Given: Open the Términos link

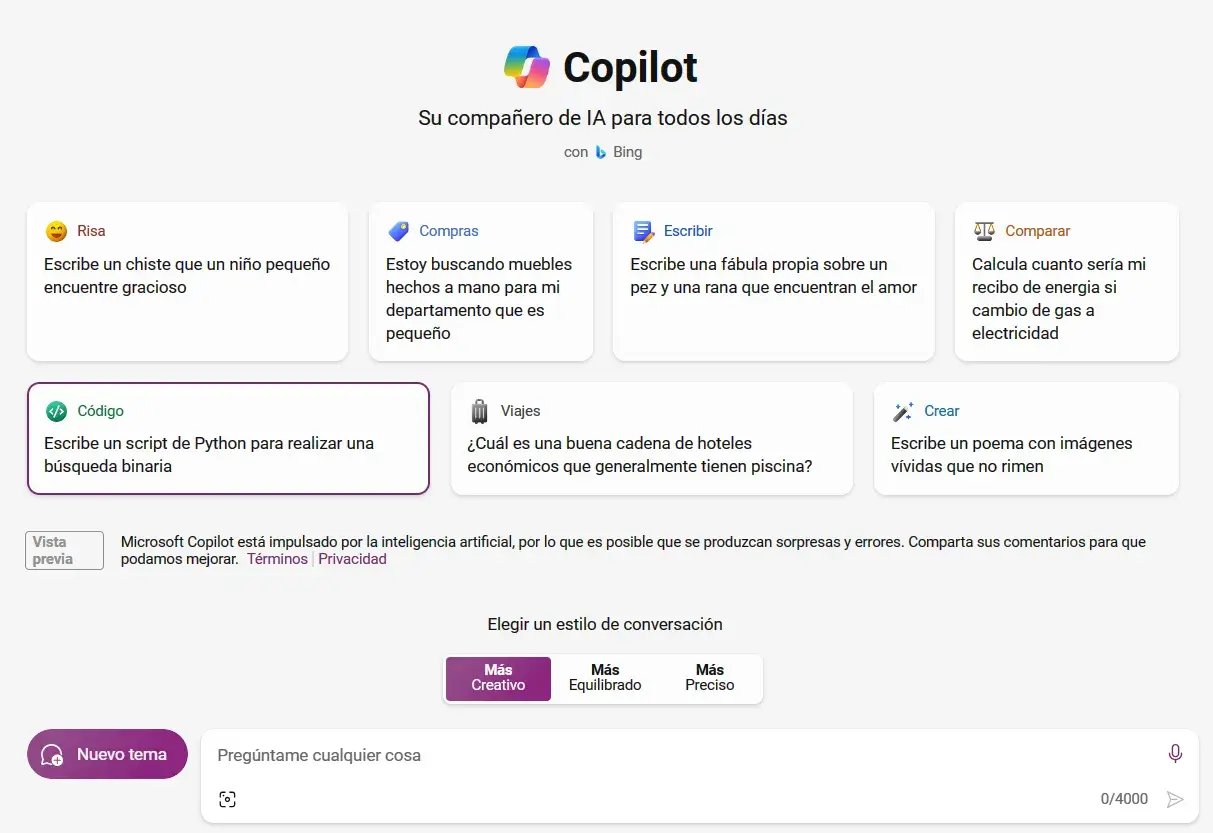Looking at the screenshot, I should (277, 559).
